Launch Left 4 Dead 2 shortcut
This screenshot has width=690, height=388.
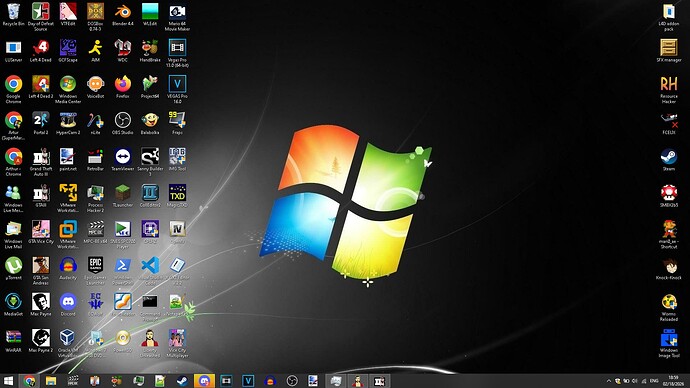pos(40,87)
